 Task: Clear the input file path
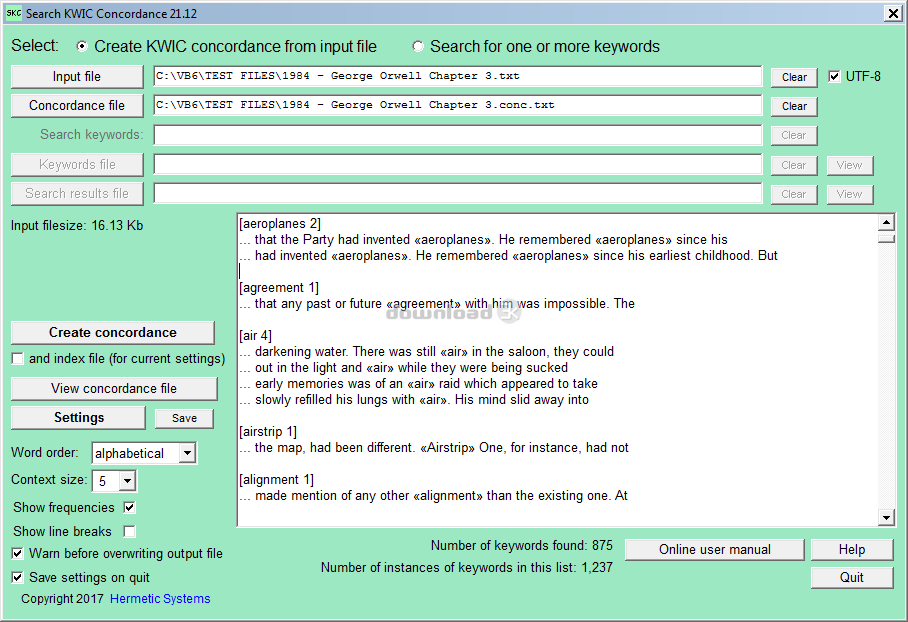pos(794,77)
